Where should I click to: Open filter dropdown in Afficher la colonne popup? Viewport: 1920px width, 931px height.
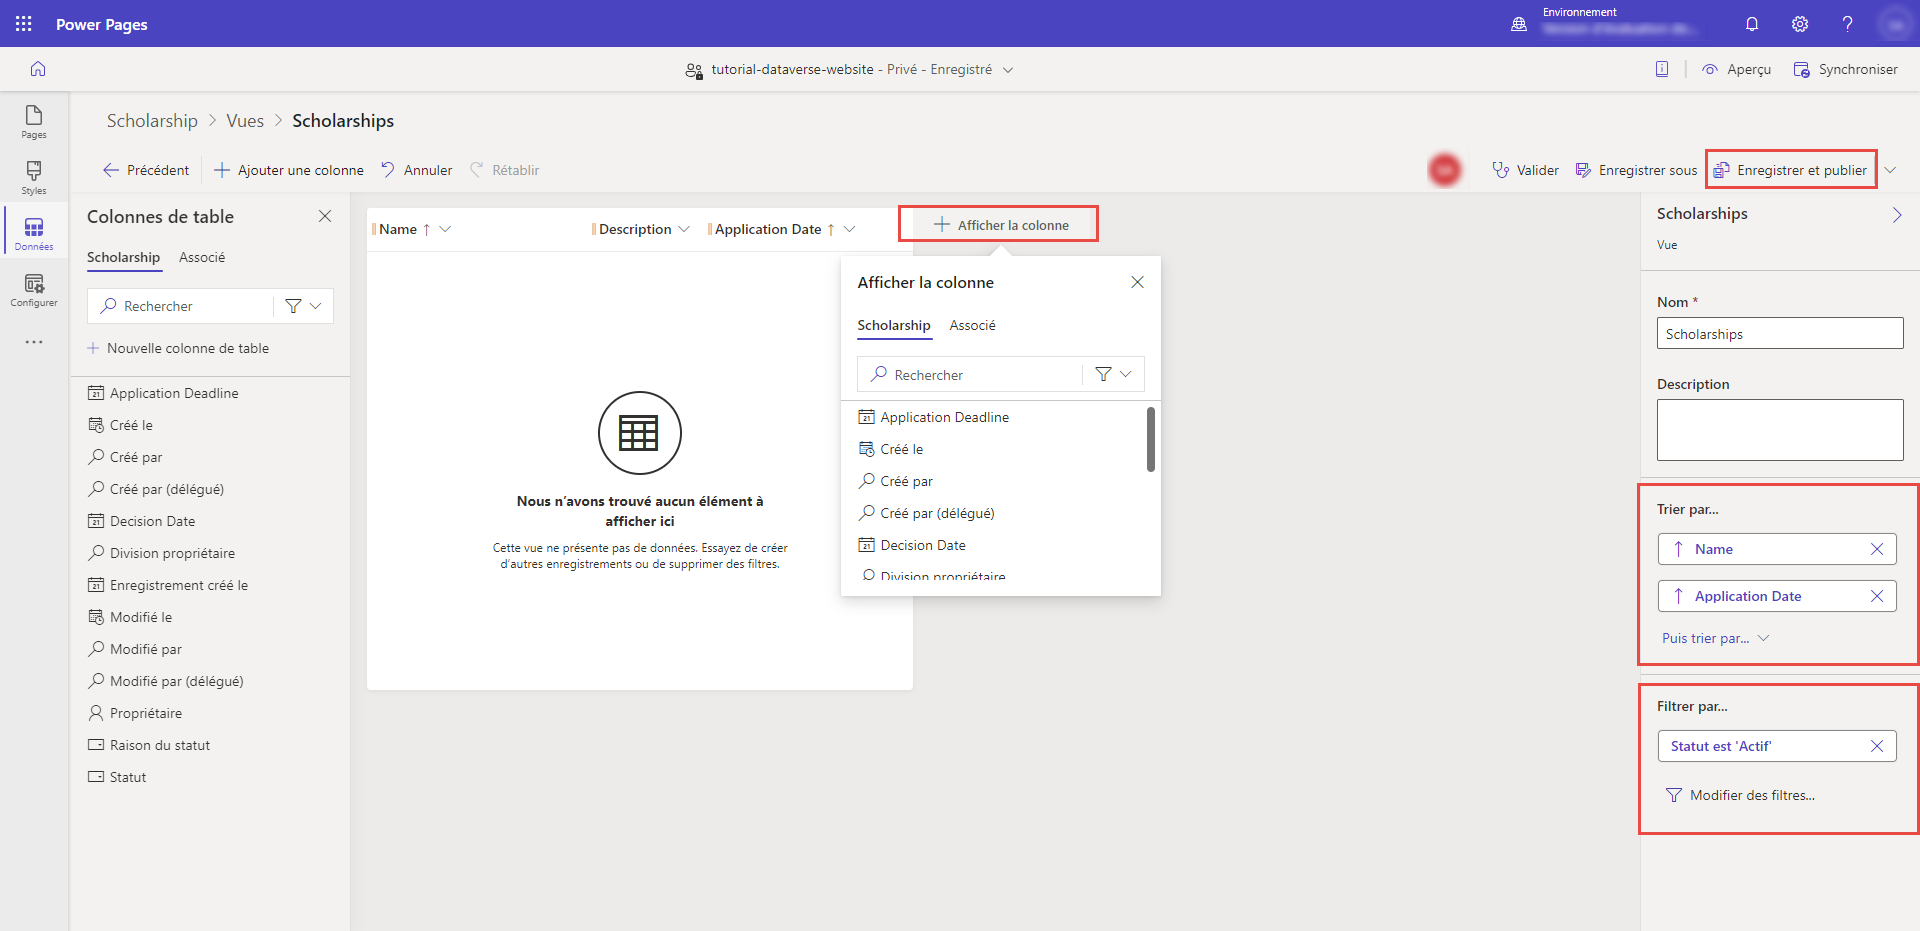click(x=1113, y=374)
